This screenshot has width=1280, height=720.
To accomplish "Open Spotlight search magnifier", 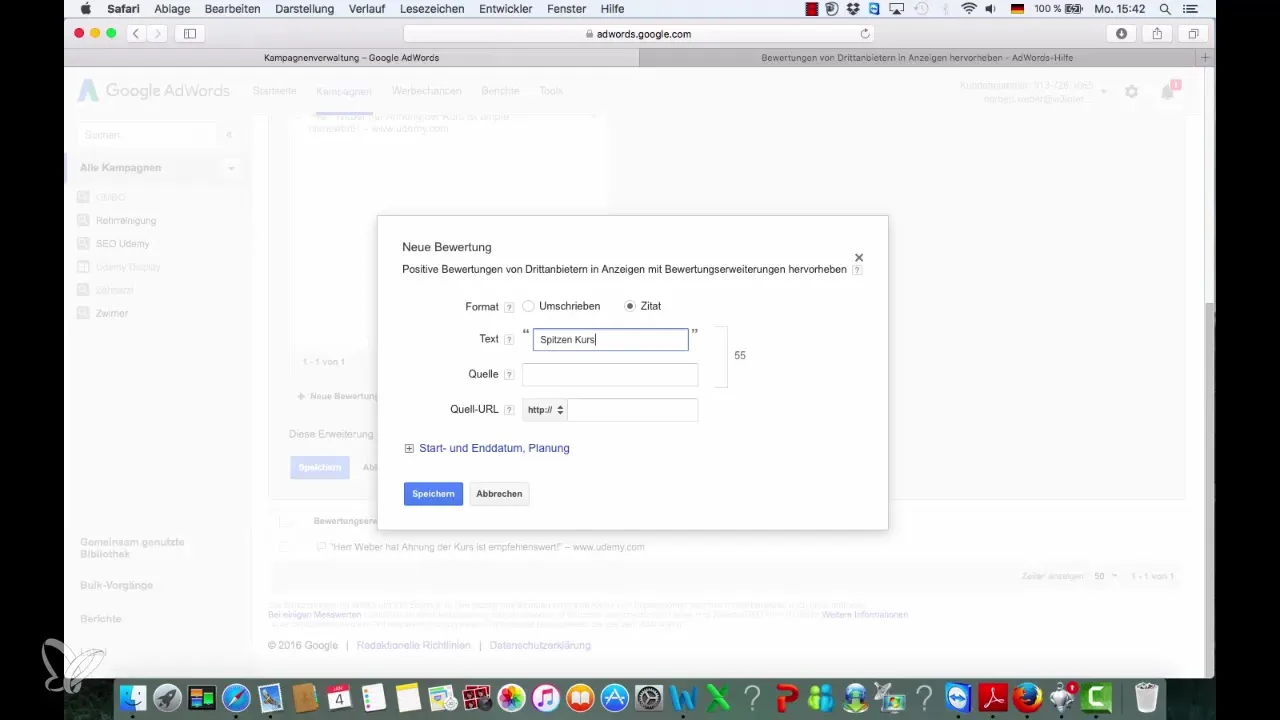I will point(1165,8).
